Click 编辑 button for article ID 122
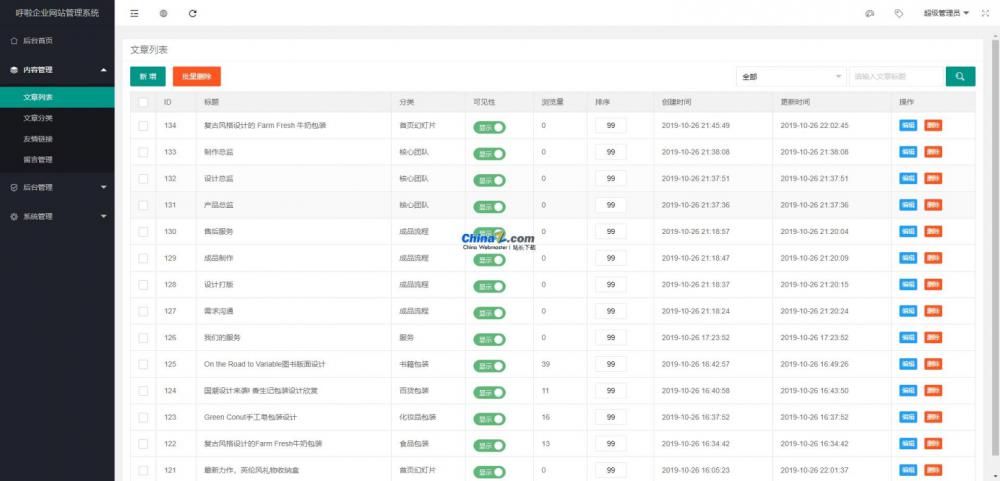 tap(908, 443)
